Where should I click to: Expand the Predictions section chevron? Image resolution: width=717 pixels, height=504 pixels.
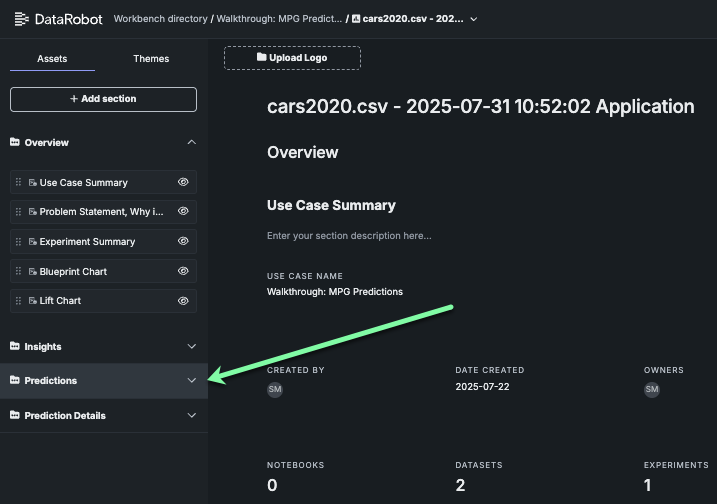click(x=192, y=381)
